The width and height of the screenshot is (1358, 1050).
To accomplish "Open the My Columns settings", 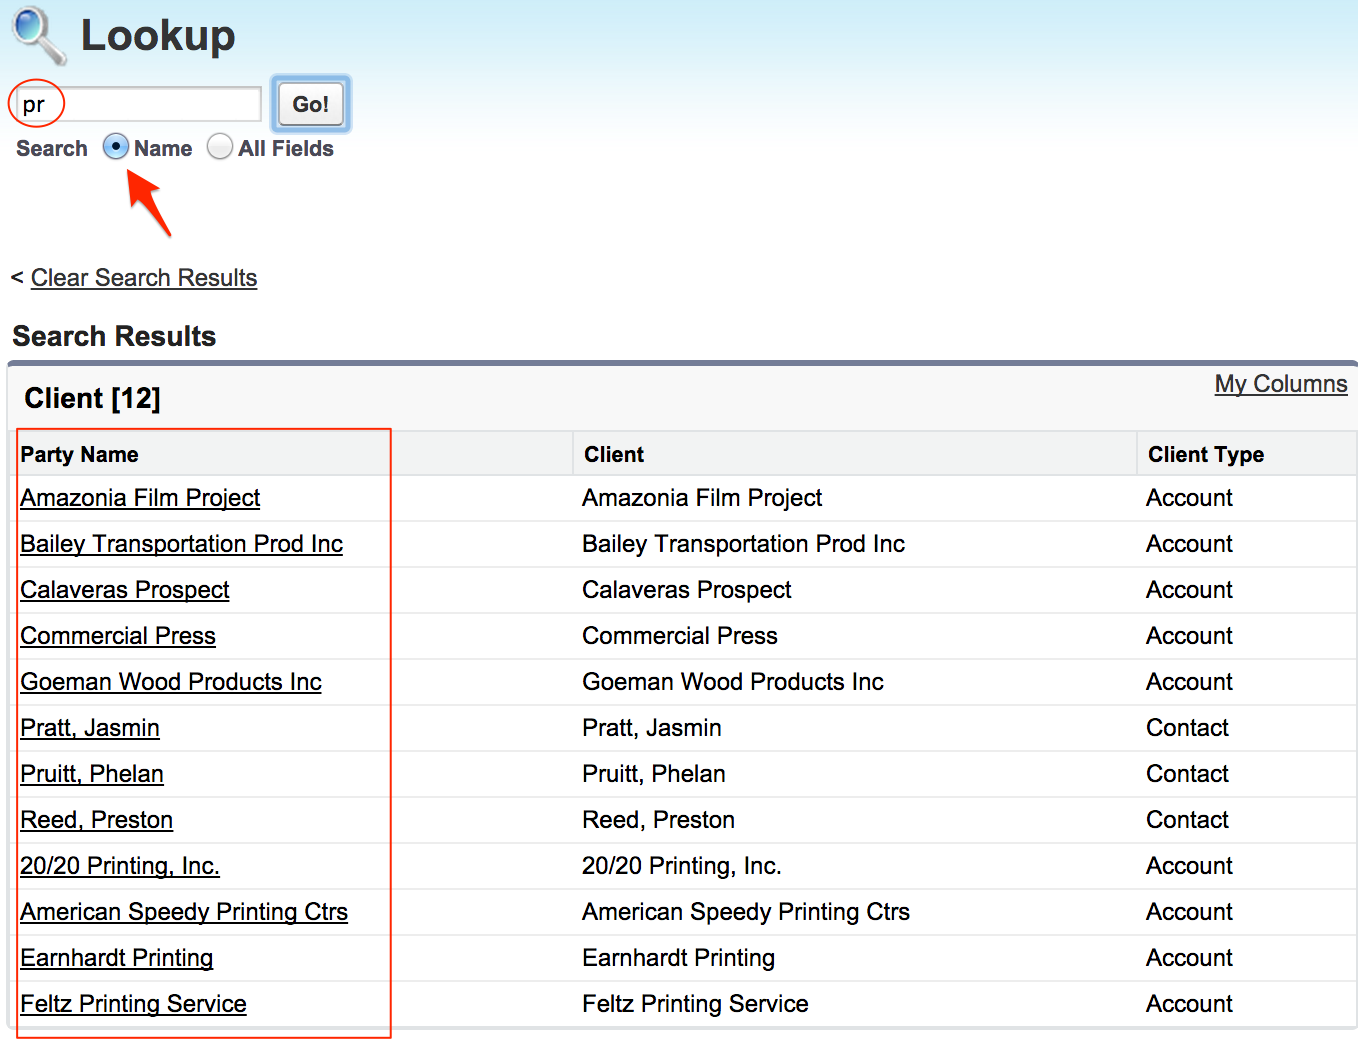I will 1281,384.
